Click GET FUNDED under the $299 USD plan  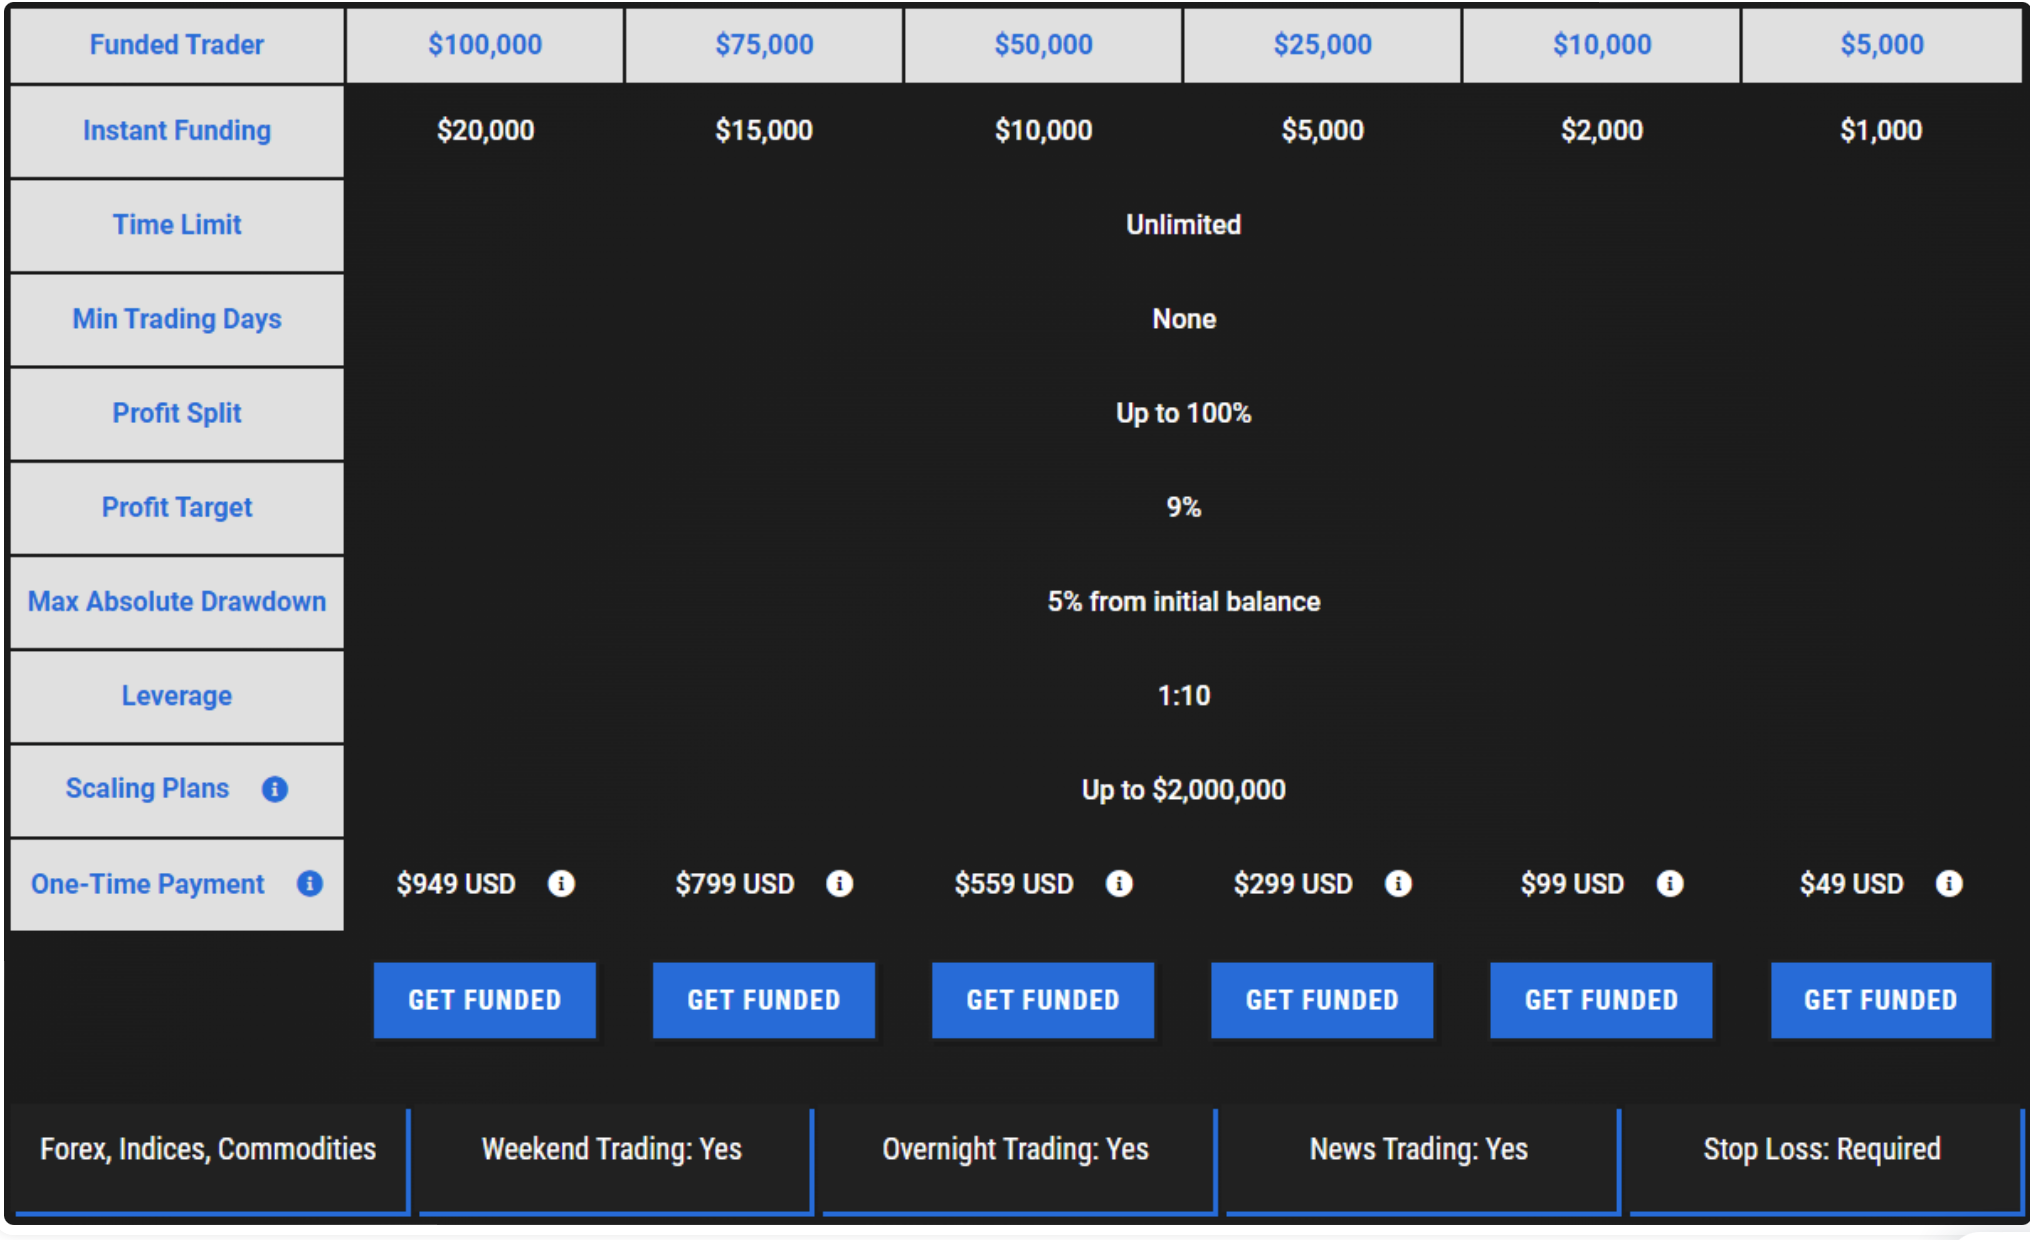[1322, 1000]
